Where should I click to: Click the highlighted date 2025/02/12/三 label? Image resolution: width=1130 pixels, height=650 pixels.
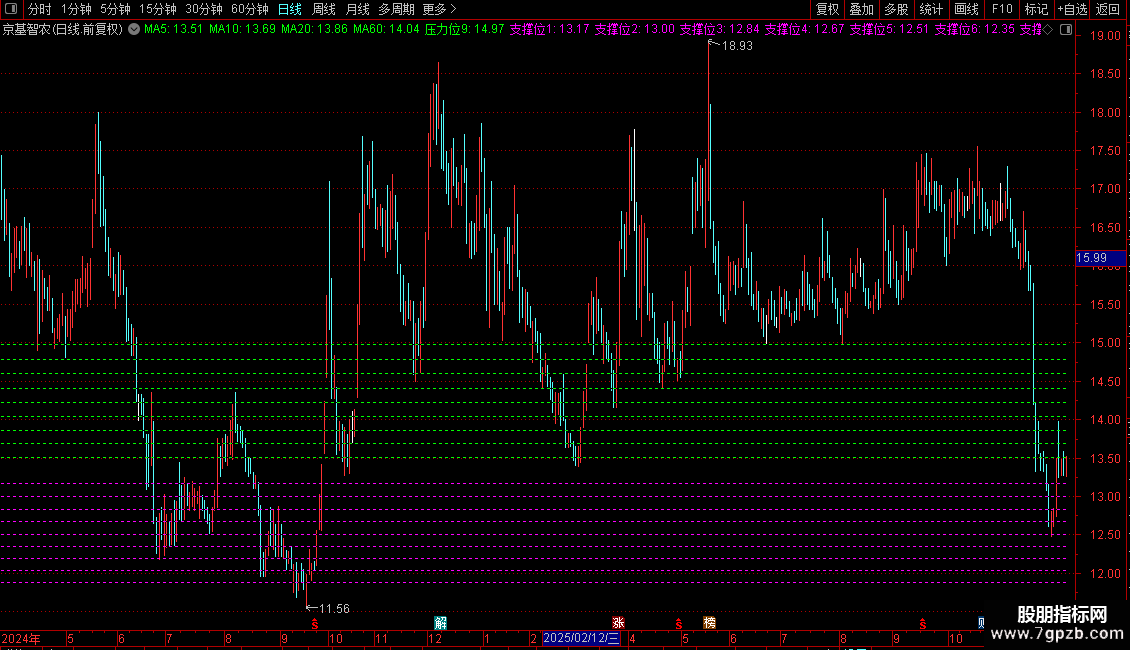[x=581, y=638]
